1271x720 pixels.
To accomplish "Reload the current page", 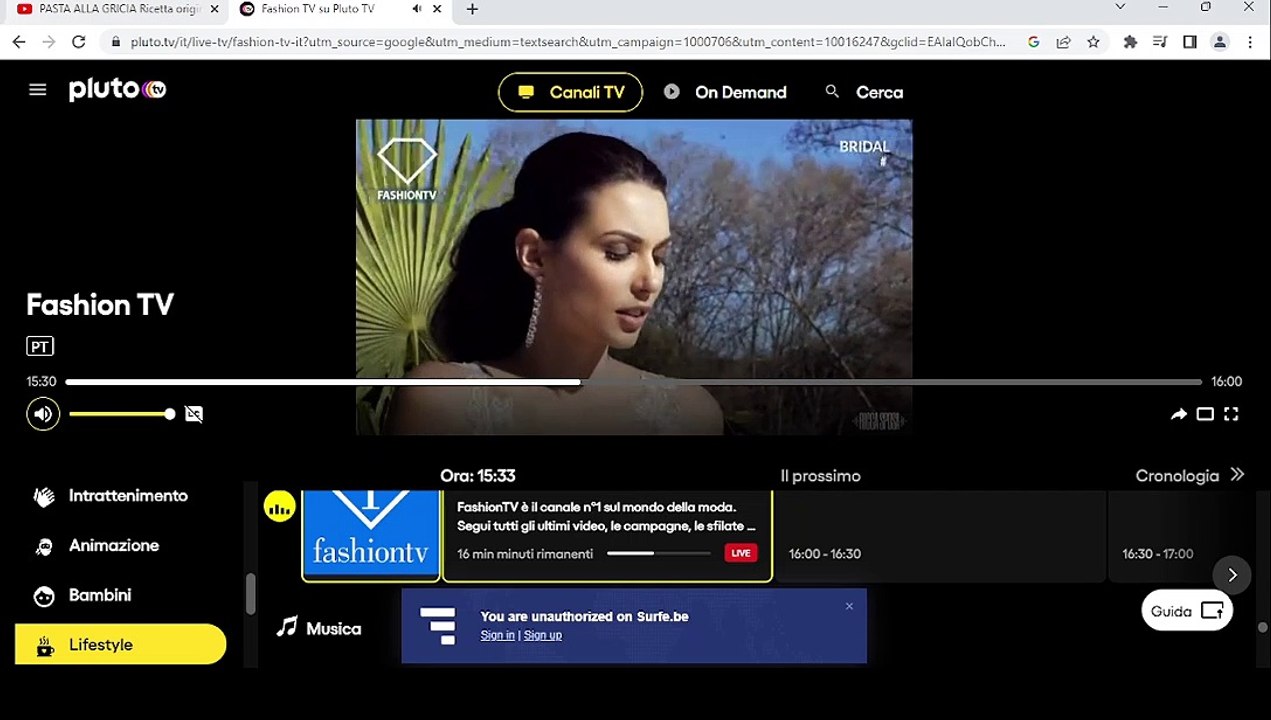I will tap(79, 42).
